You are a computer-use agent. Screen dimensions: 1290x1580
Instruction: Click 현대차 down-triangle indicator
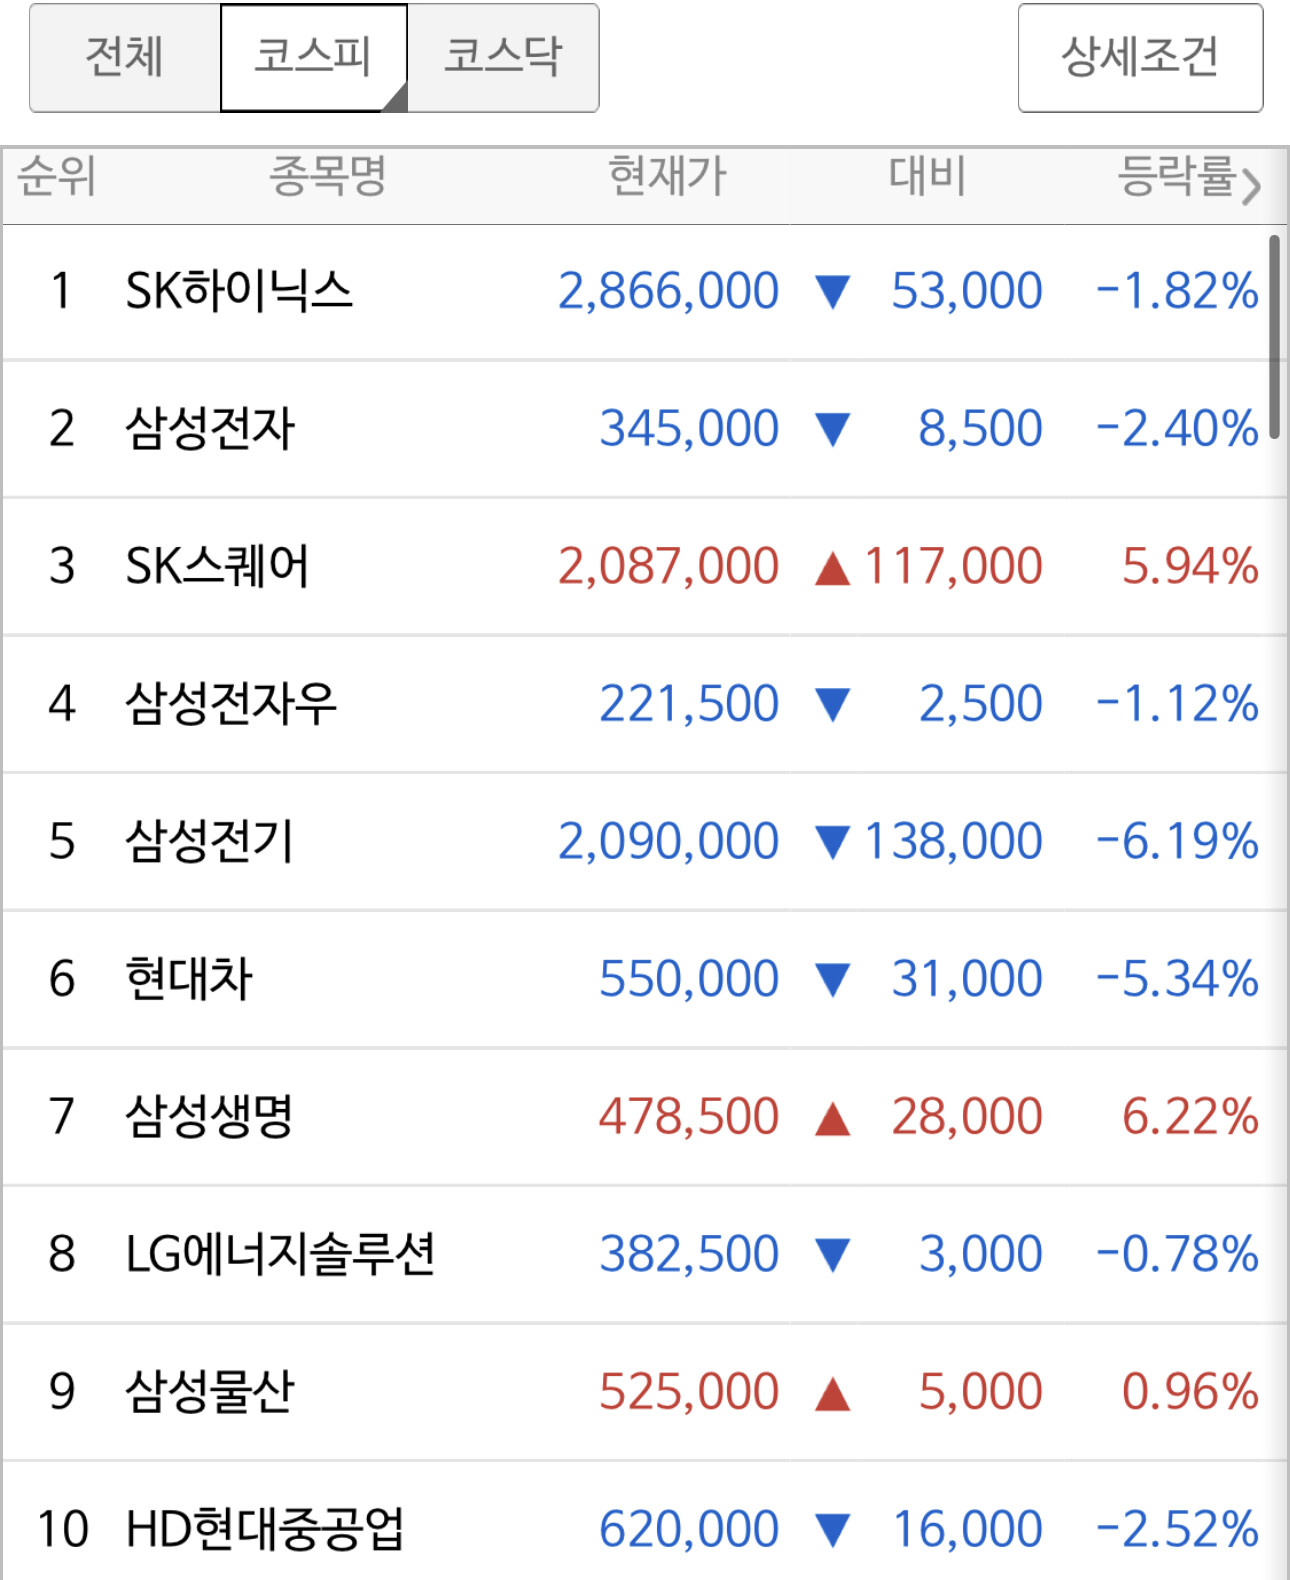(832, 980)
